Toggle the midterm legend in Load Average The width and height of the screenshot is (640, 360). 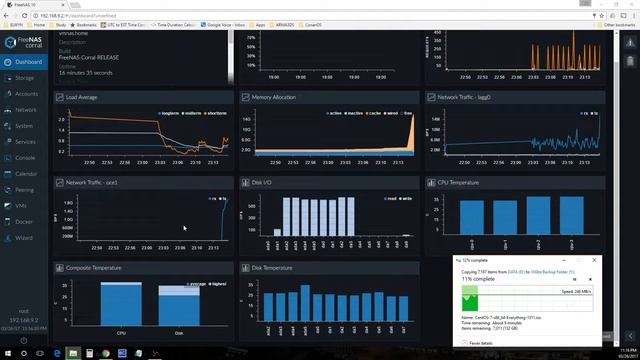pyautogui.click(x=191, y=113)
